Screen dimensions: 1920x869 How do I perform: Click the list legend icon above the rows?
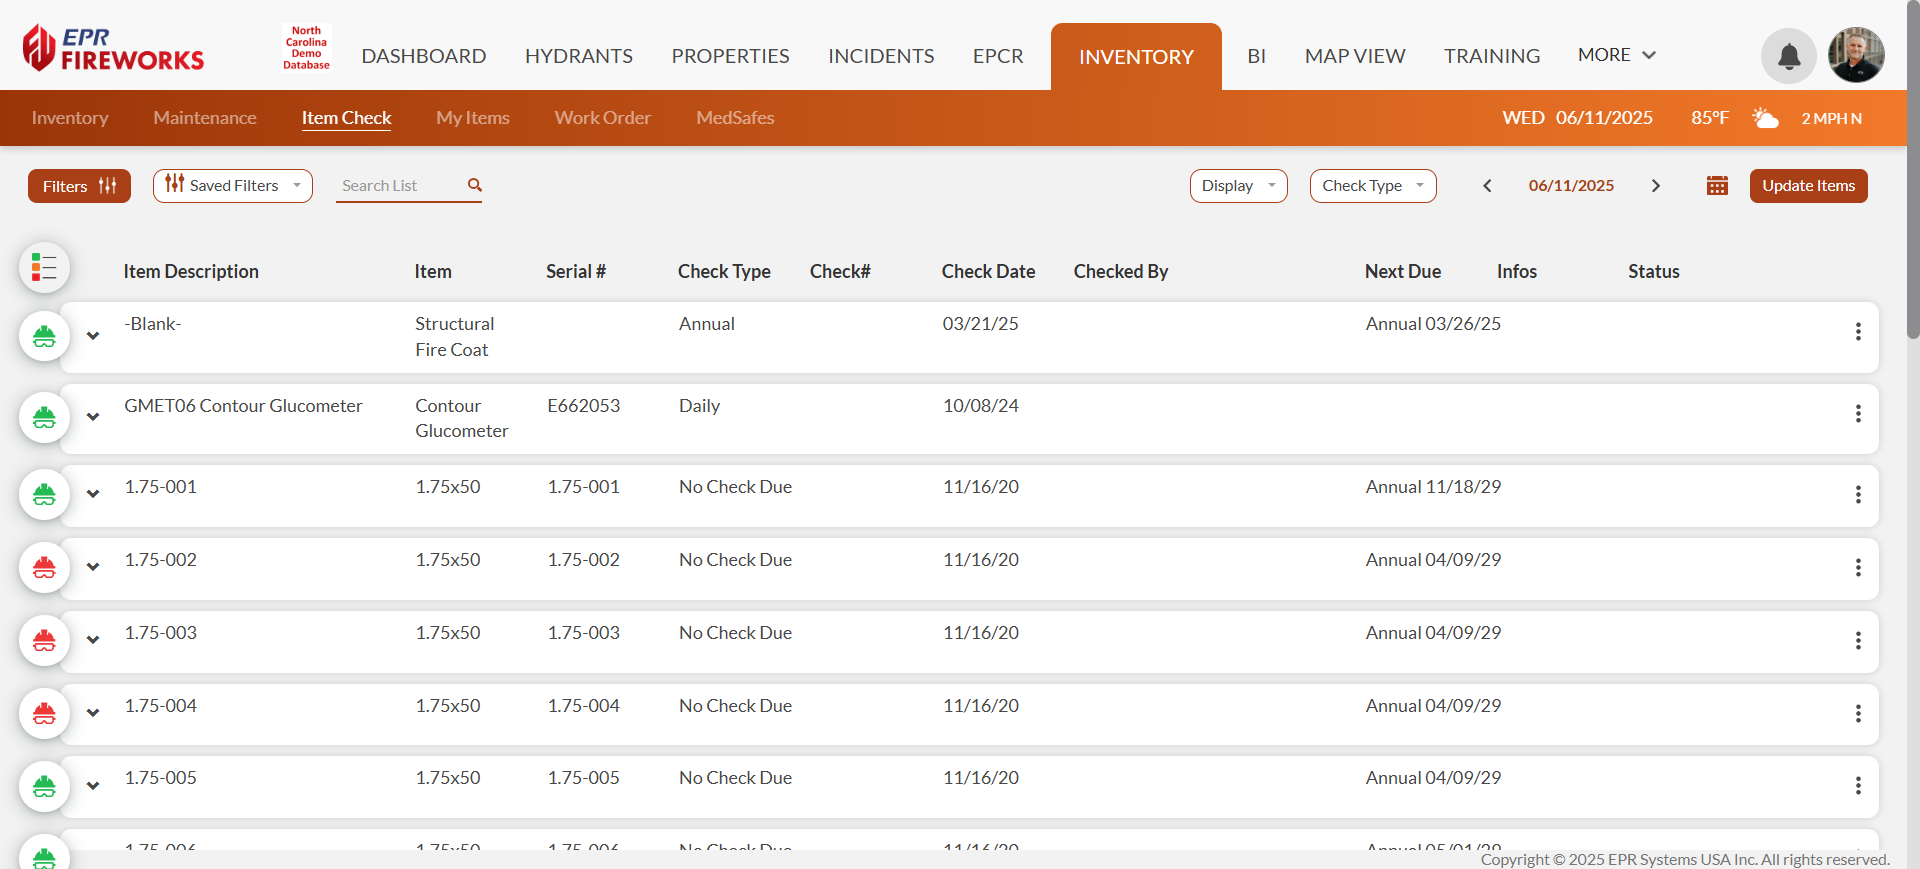click(x=44, y=268)
